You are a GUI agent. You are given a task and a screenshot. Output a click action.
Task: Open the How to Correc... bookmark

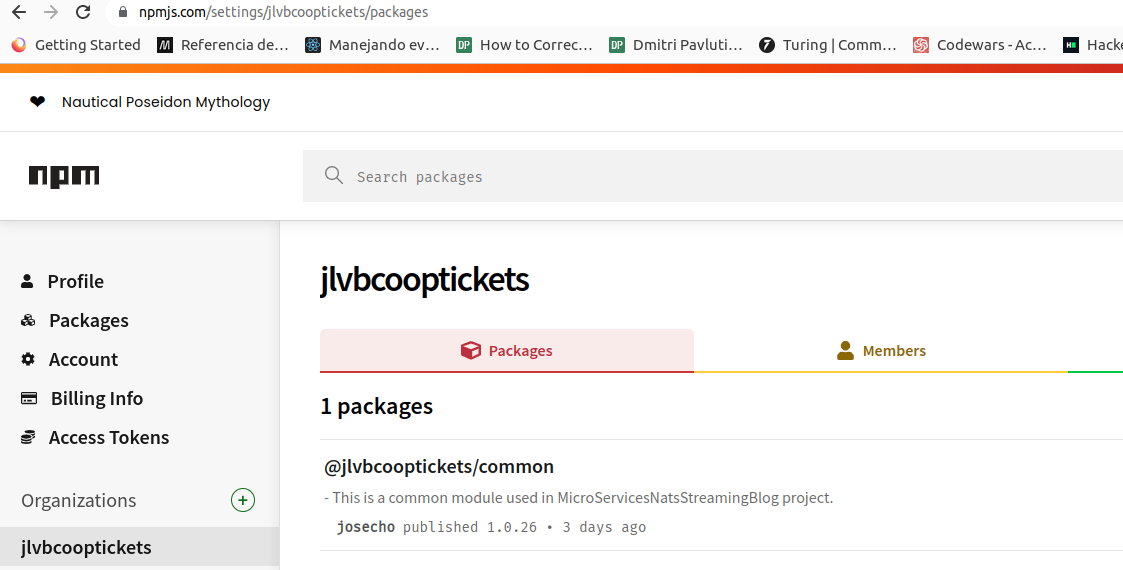click(x=524, y=45)
